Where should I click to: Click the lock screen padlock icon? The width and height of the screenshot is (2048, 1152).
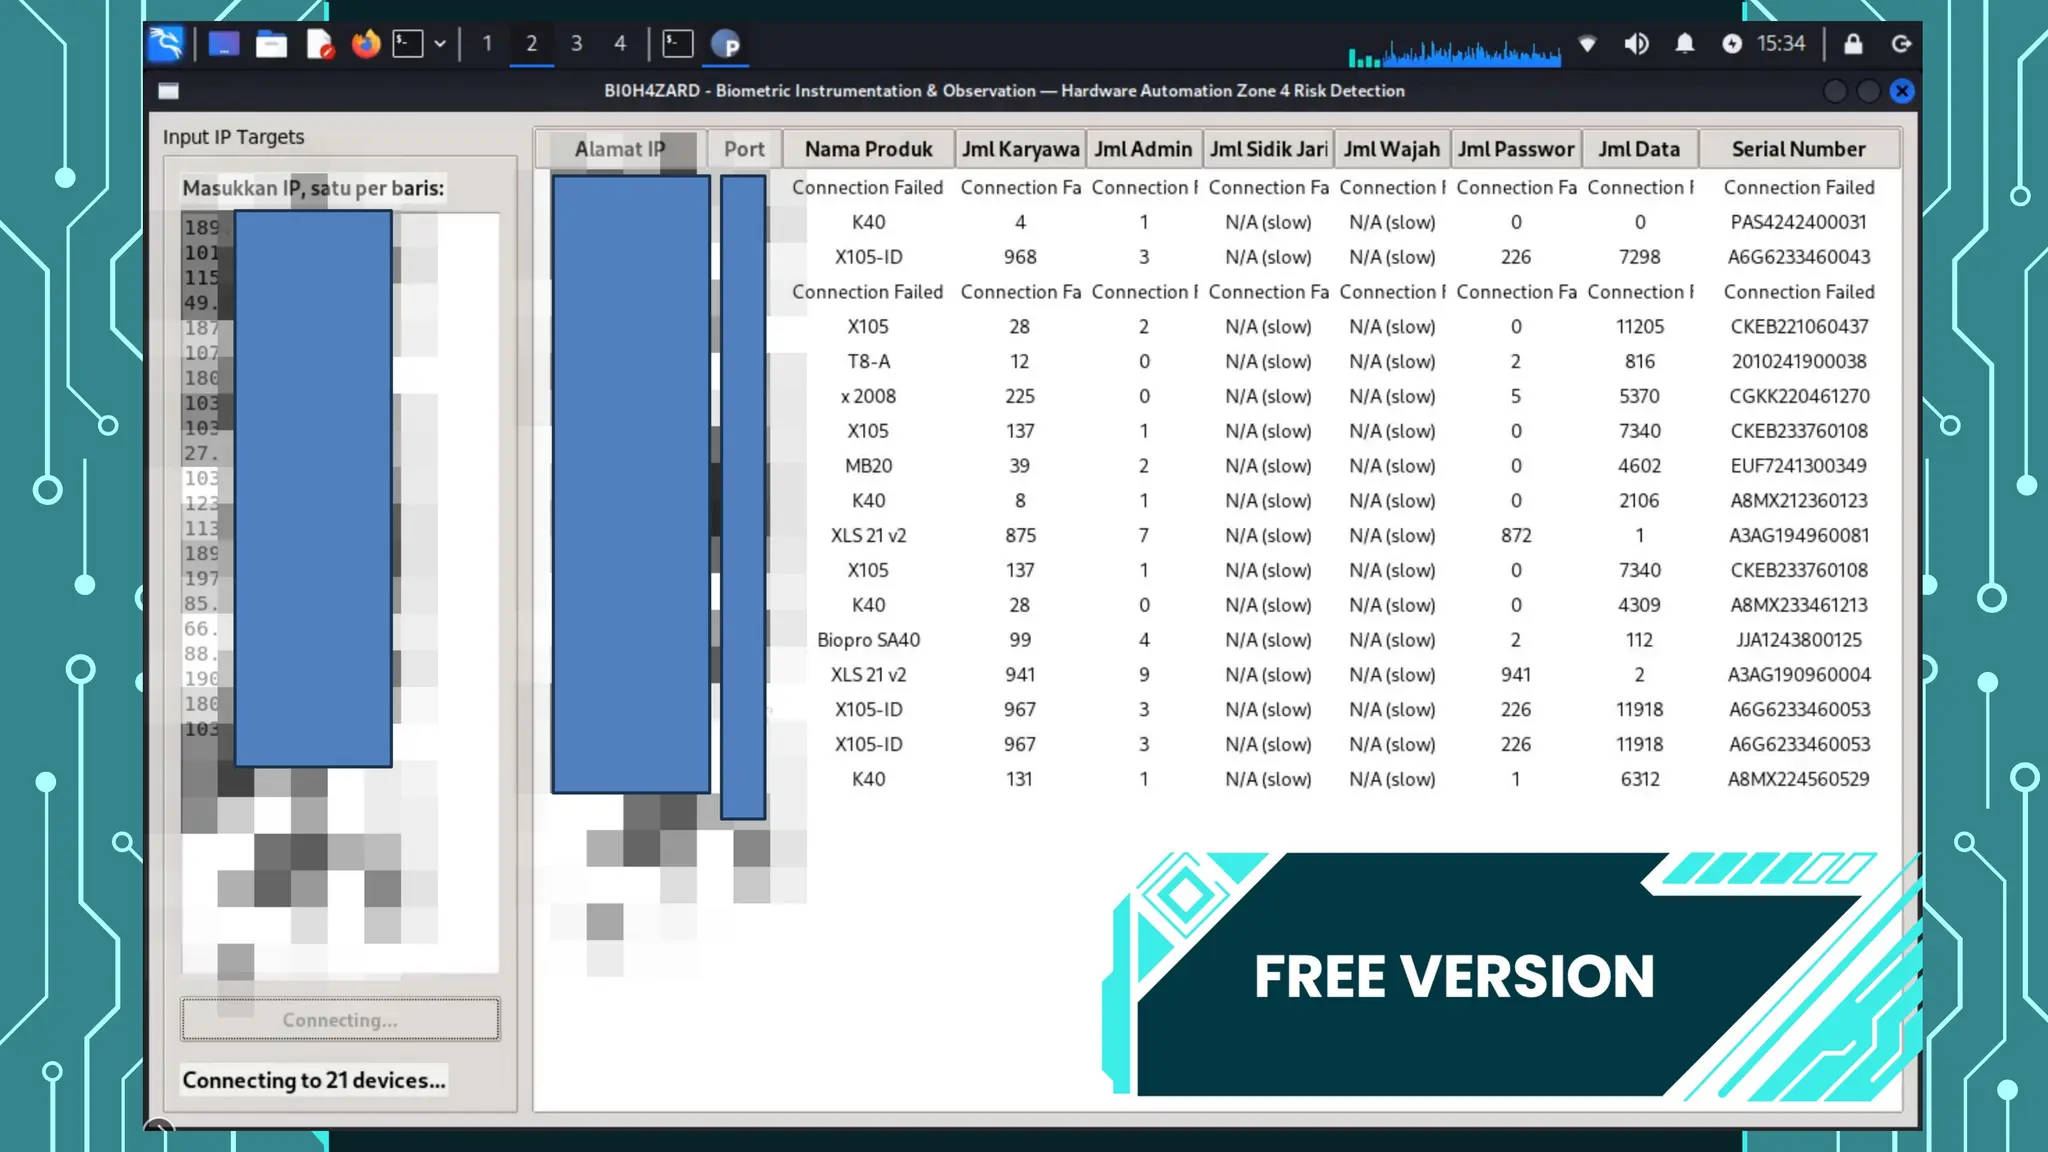tap(1853, 44)
